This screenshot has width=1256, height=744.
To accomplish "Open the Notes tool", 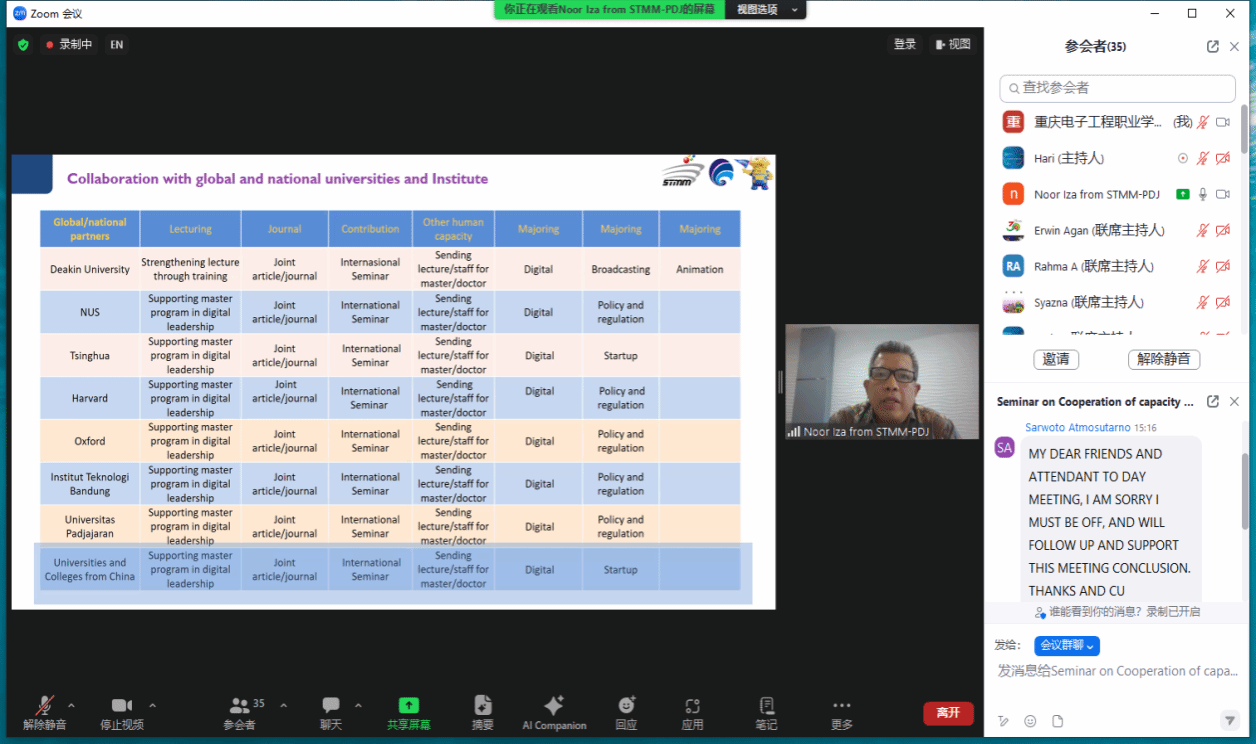I will 766,706.
